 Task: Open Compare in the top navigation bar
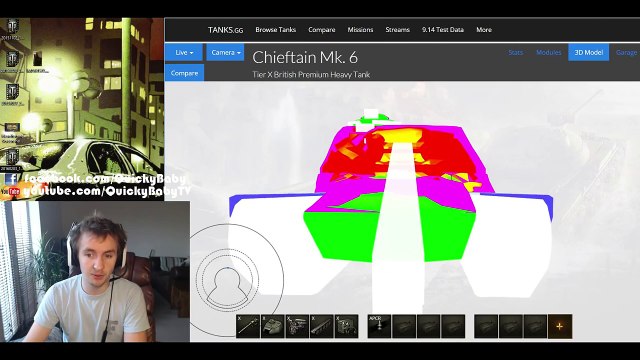coord(322,30)
